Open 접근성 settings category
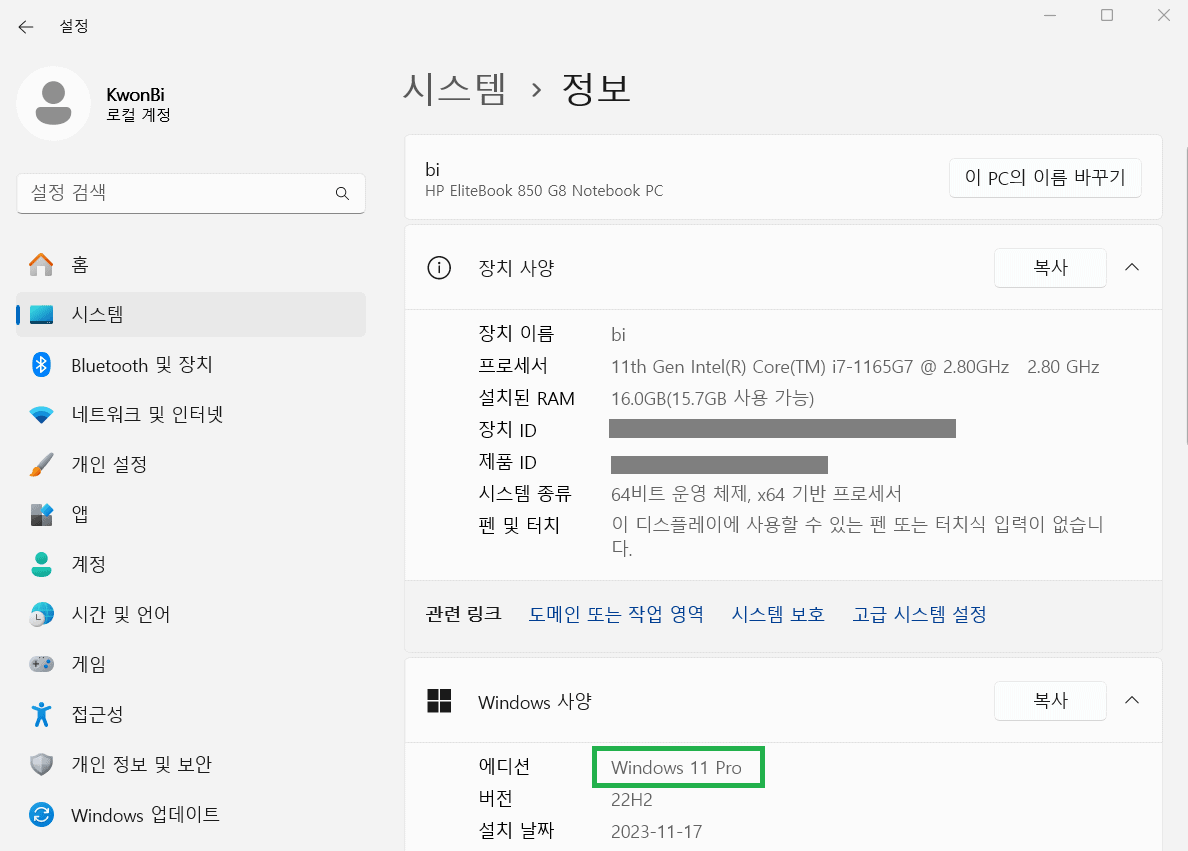The height and width of the screenshot is (851, 1188). pos(191,714)
